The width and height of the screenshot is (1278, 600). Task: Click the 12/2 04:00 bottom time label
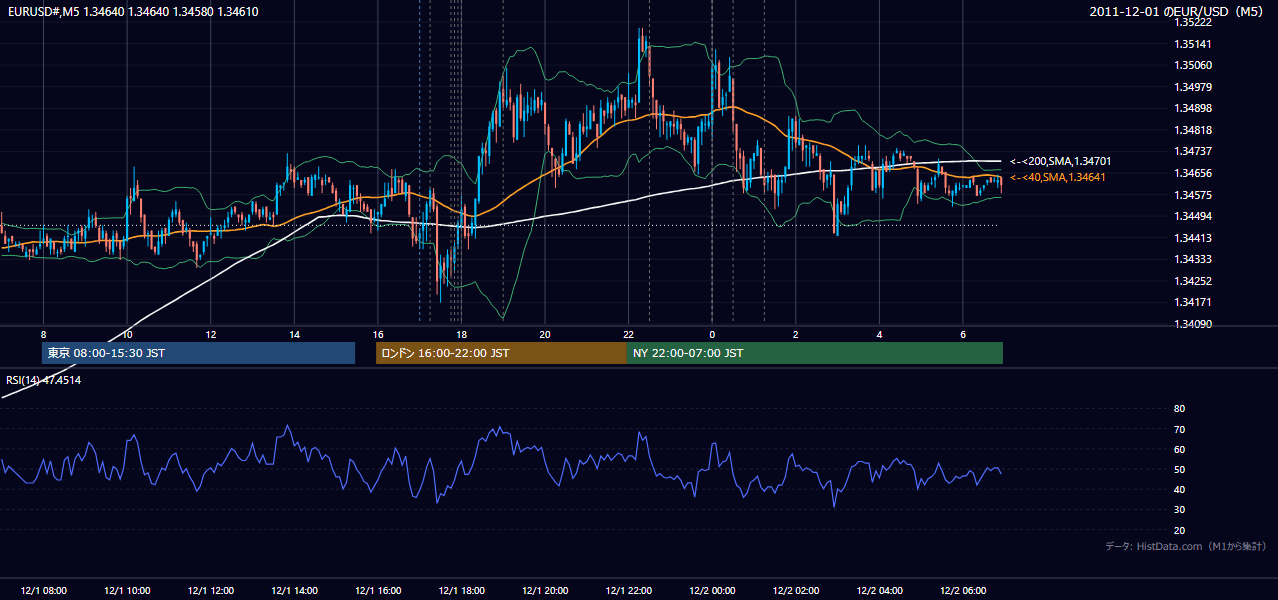pos(879,591)
